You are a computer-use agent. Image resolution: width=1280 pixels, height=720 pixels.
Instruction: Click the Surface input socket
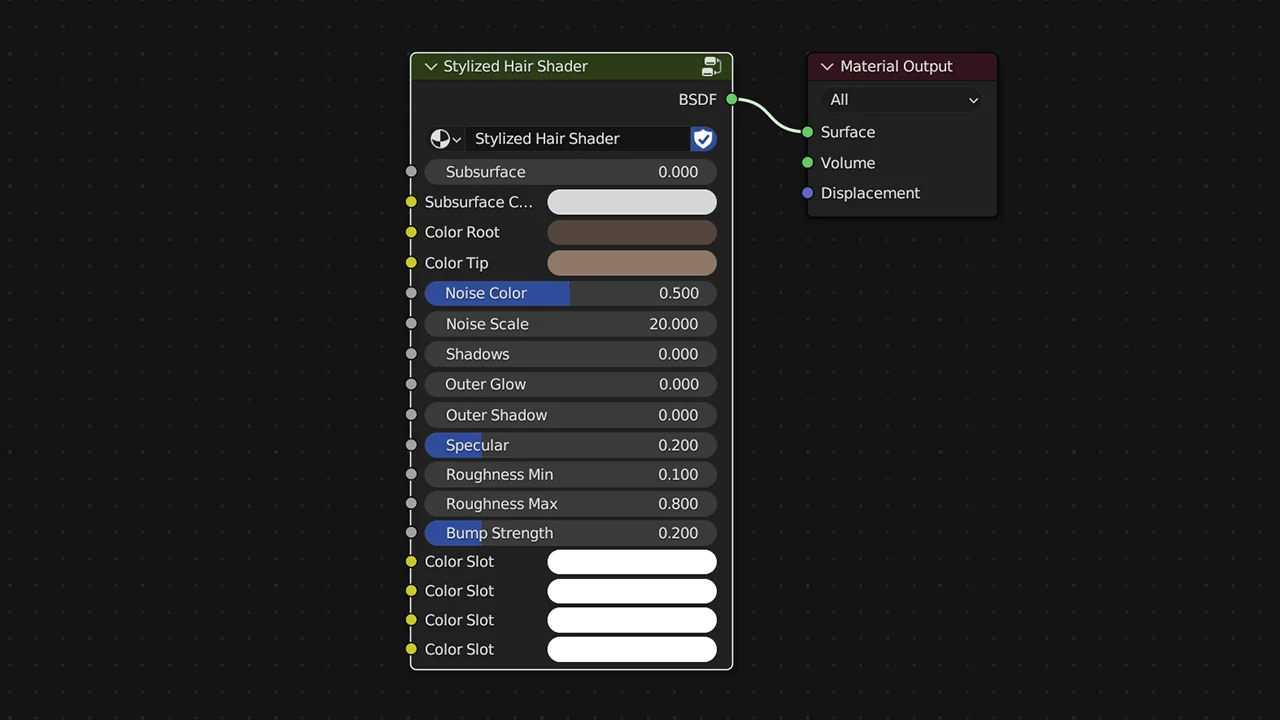pos(807,132)
